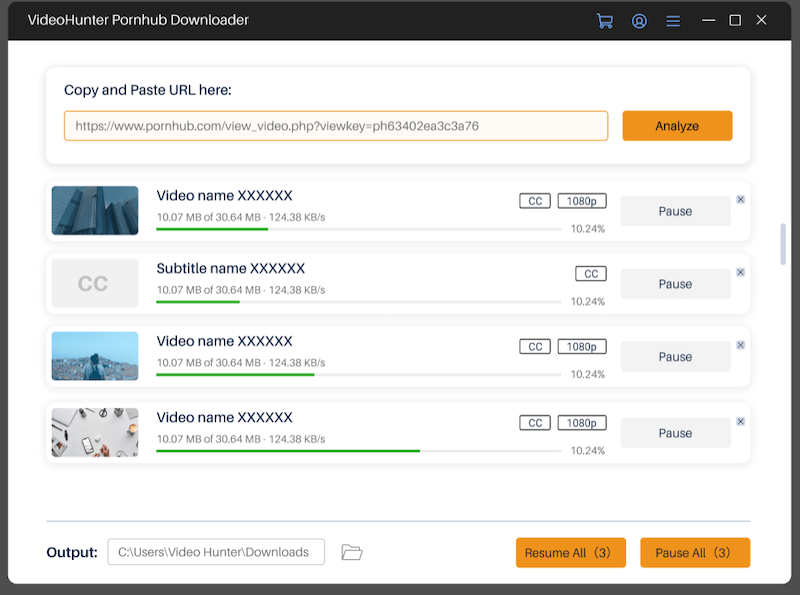Select the title text Subtitle name XXXXXX
This screenshot has width=800, height=595.
pos(231,268)
